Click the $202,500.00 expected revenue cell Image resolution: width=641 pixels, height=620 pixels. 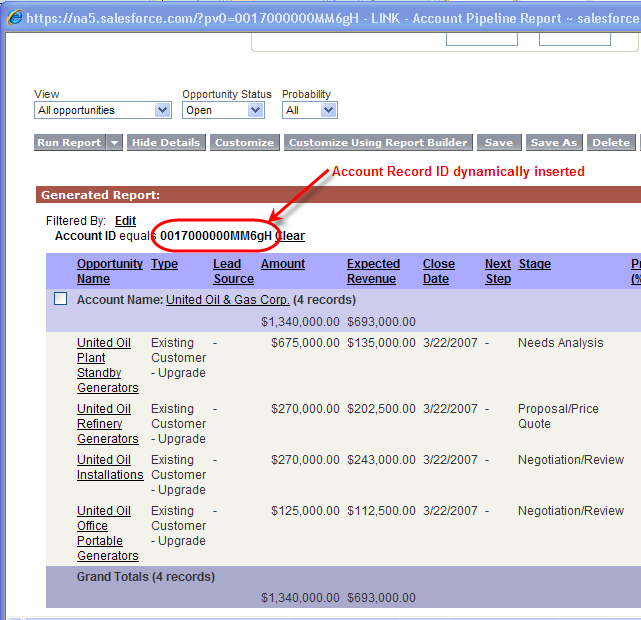click(381, 409)
